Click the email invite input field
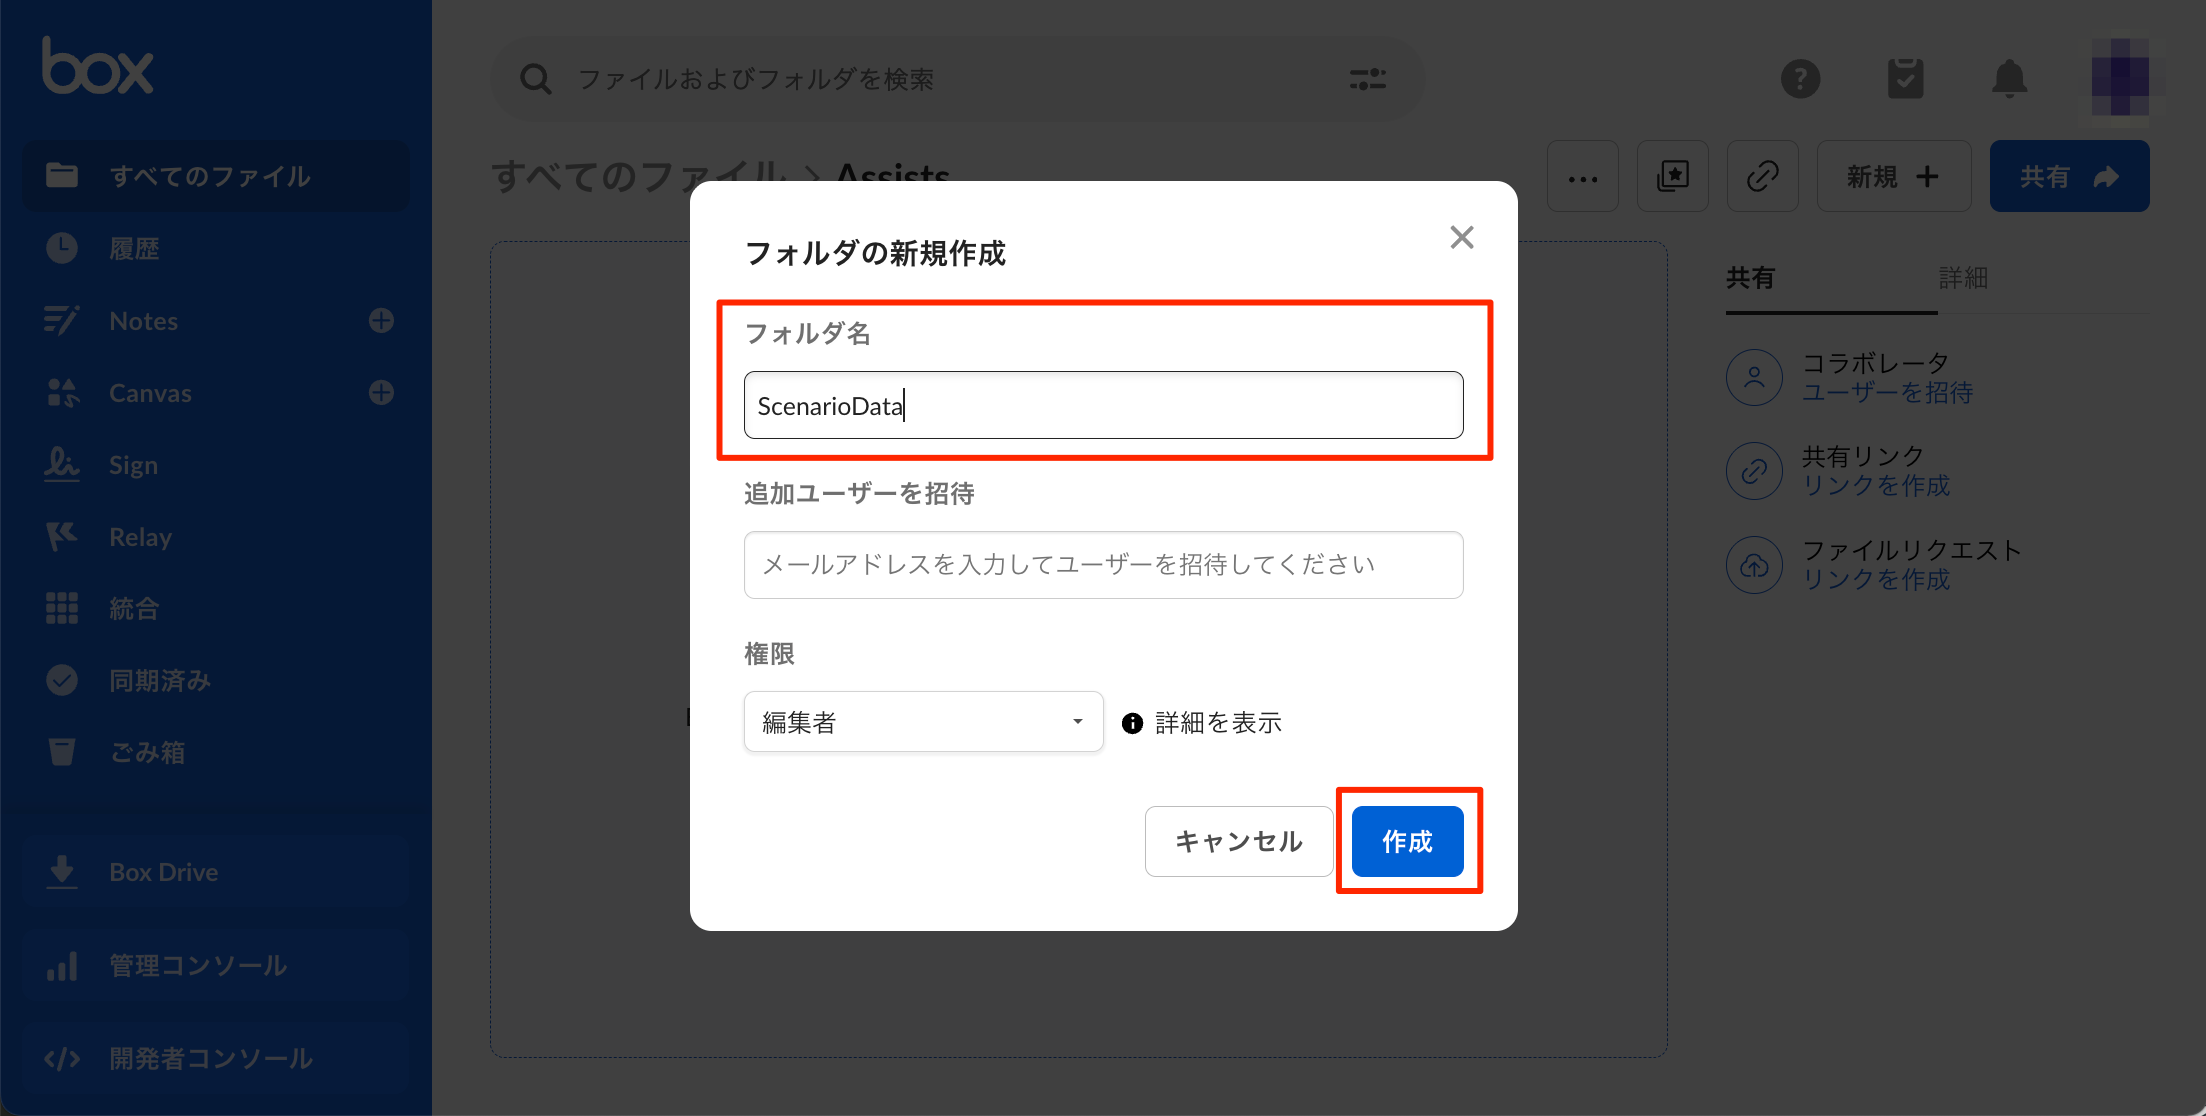 (x=1103, y=565)
